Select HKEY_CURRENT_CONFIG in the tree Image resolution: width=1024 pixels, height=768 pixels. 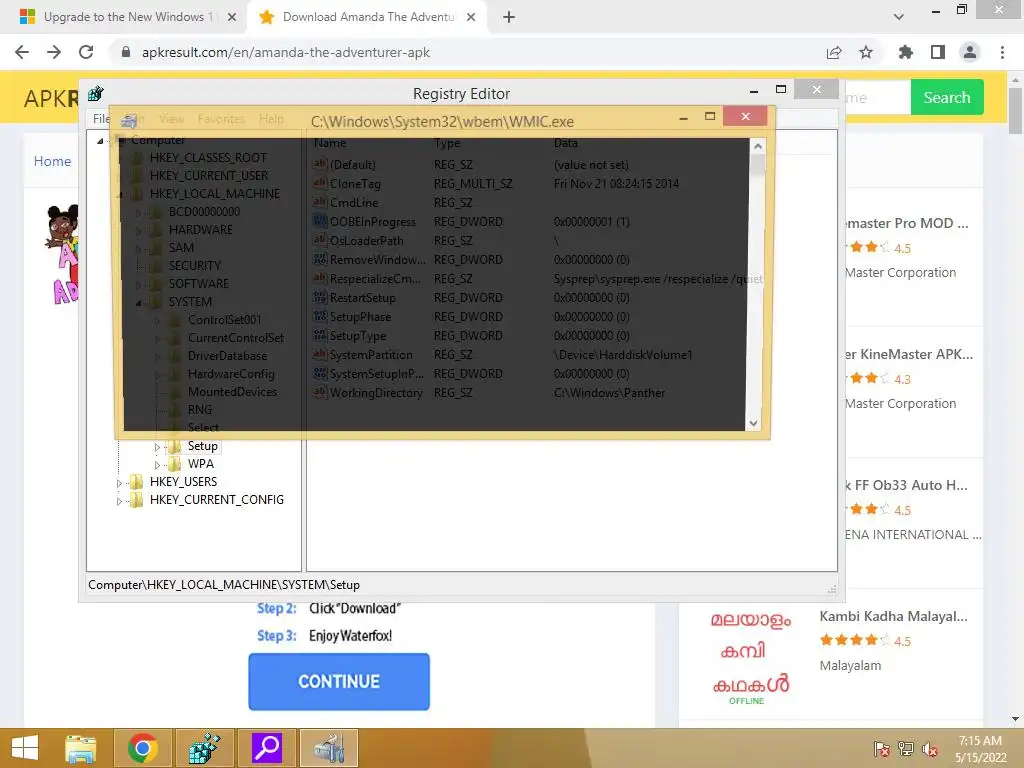click(217, 500)
